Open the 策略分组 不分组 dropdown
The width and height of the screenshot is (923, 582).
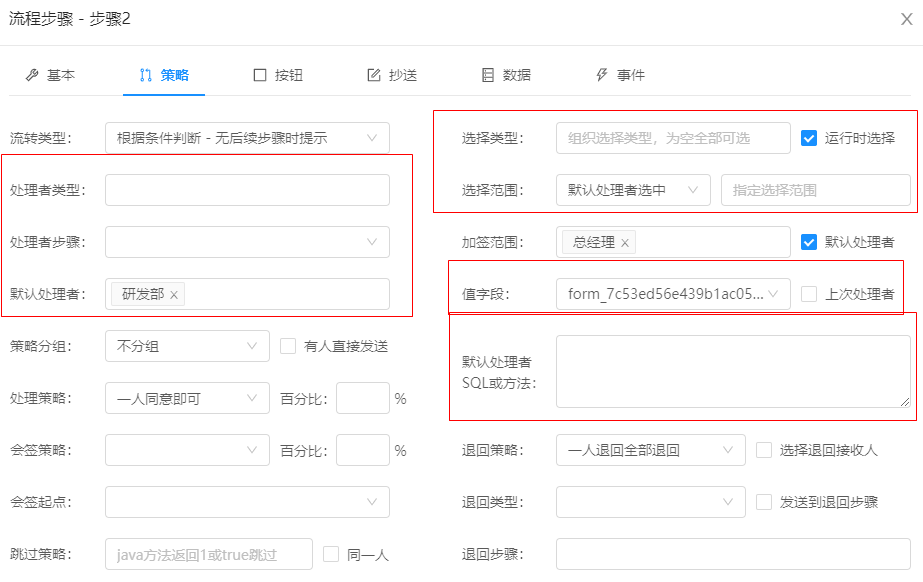click(x=187, y=346)
